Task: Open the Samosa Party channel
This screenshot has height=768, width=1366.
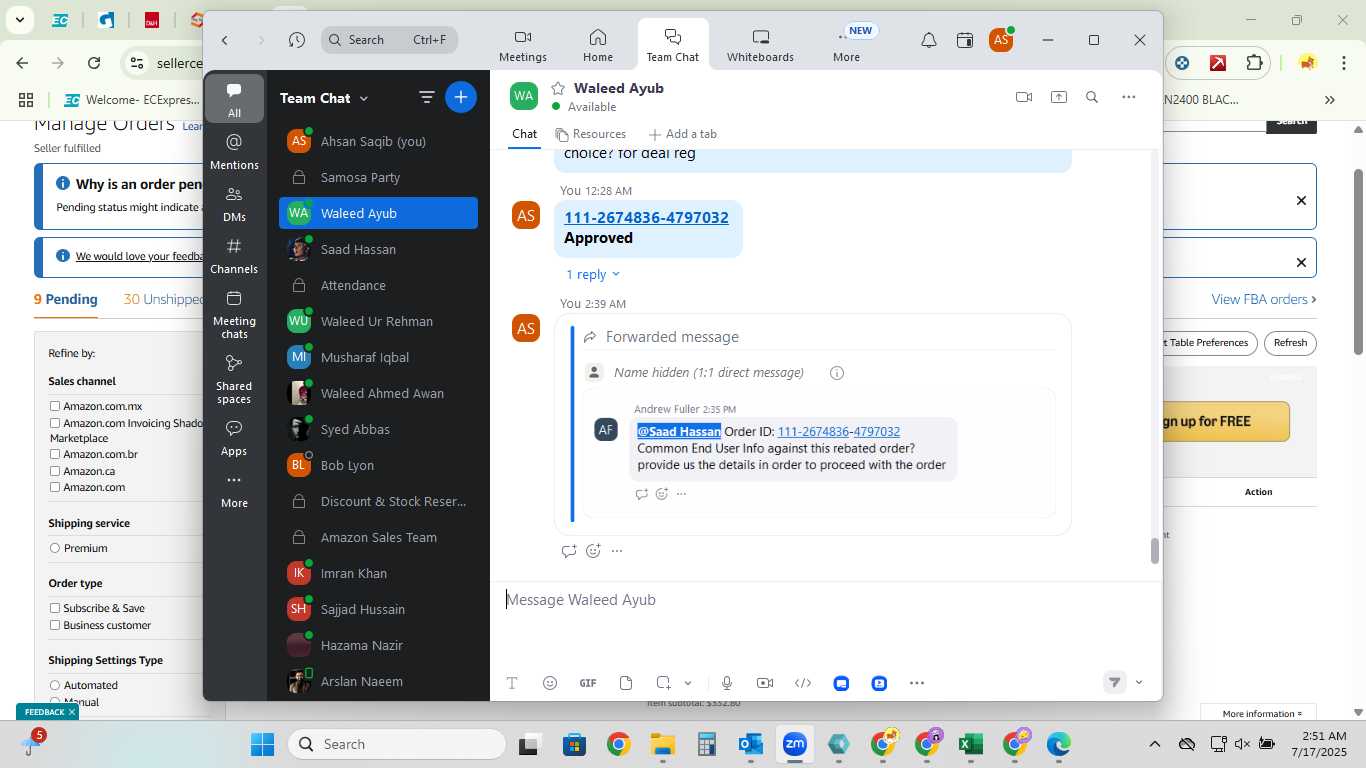Action: click(x=378, y=177)
